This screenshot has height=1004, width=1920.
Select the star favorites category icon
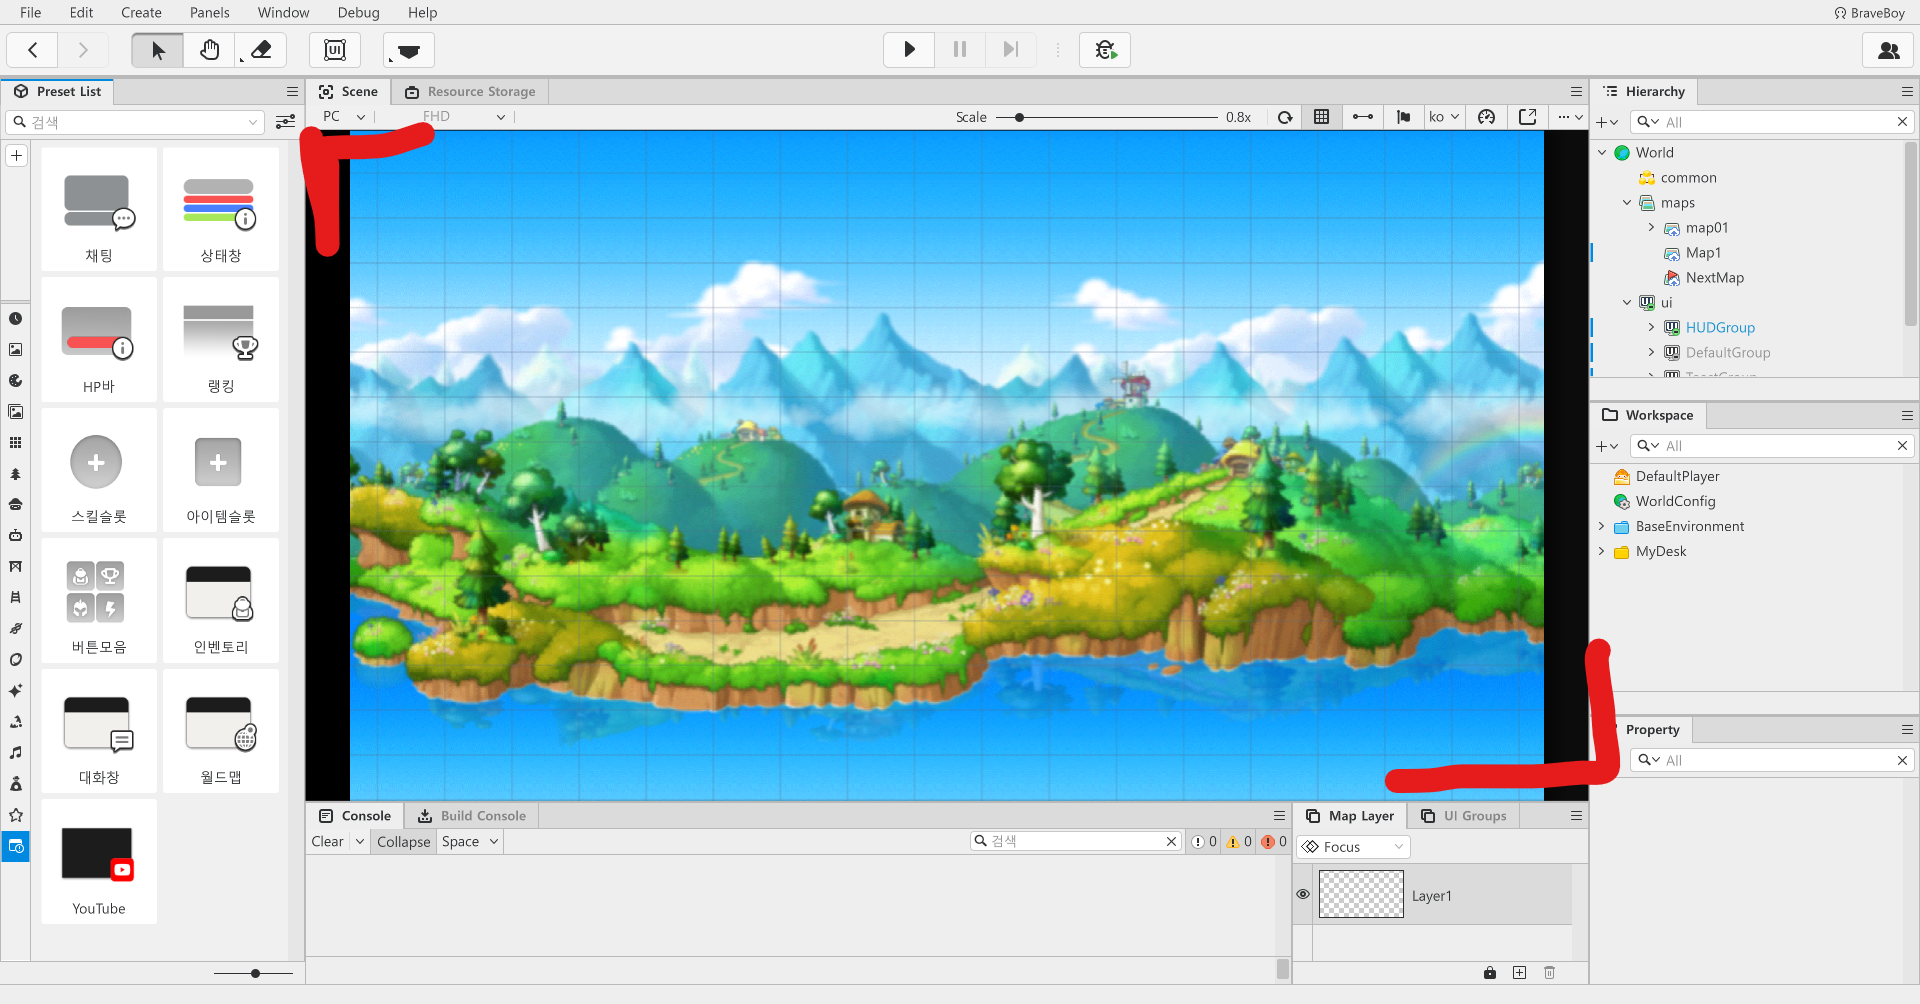click(x=16, y=815)
